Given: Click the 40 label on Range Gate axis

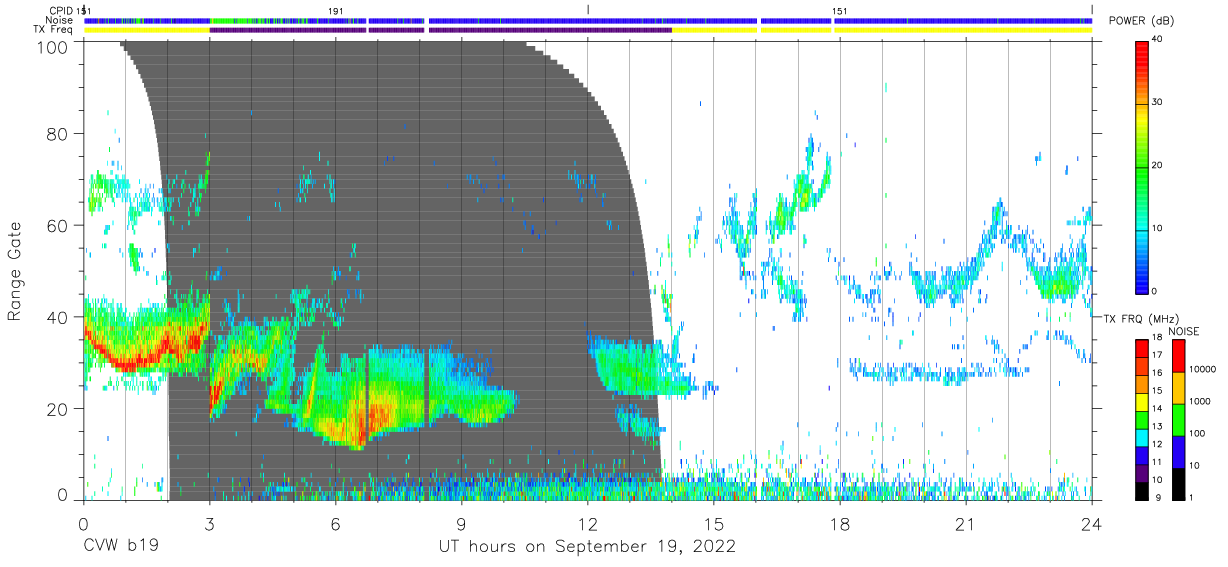Looking at the screenshot, I should (57, 317).
